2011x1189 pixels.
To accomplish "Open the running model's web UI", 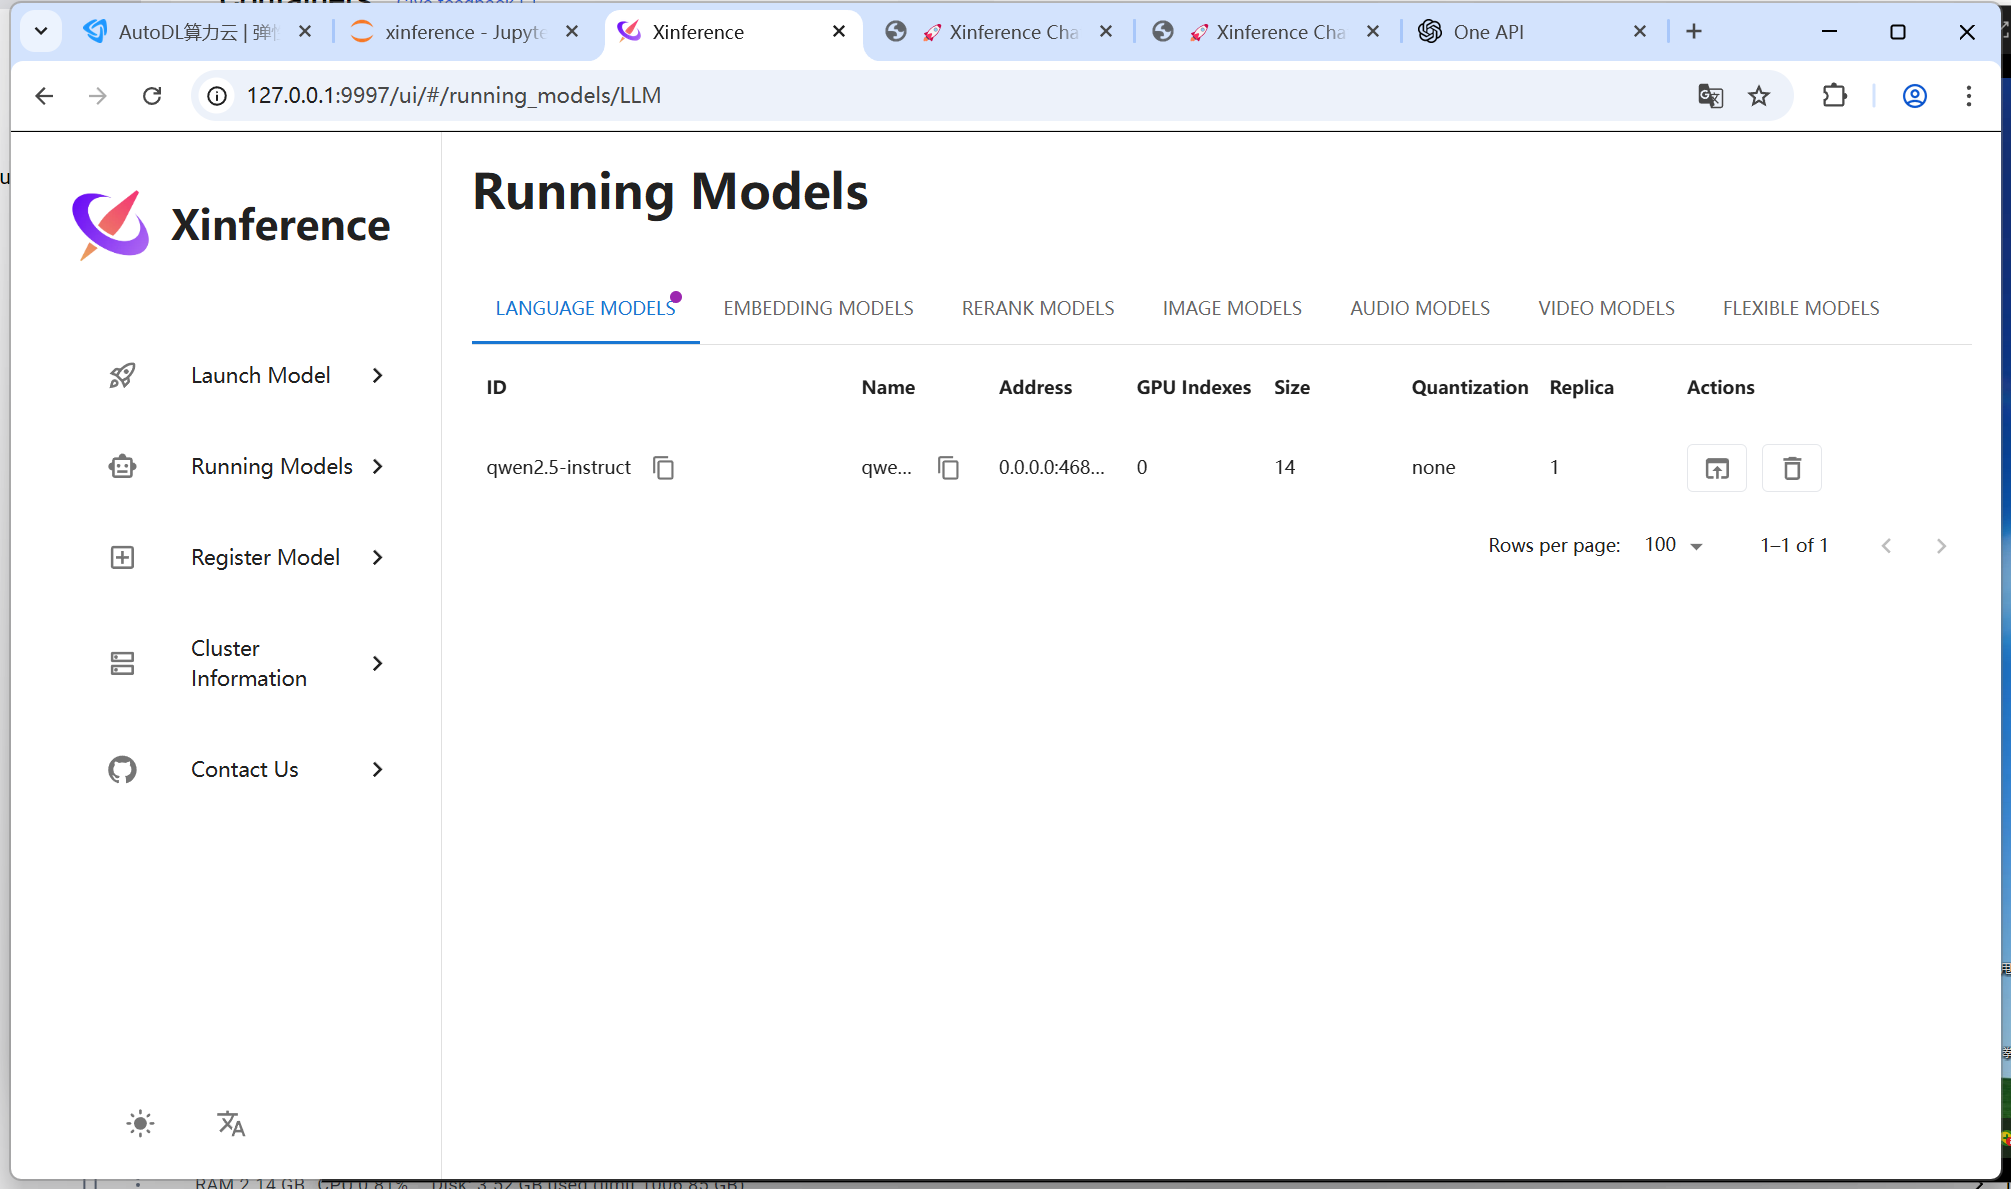I will click(x=1716, y=468).
